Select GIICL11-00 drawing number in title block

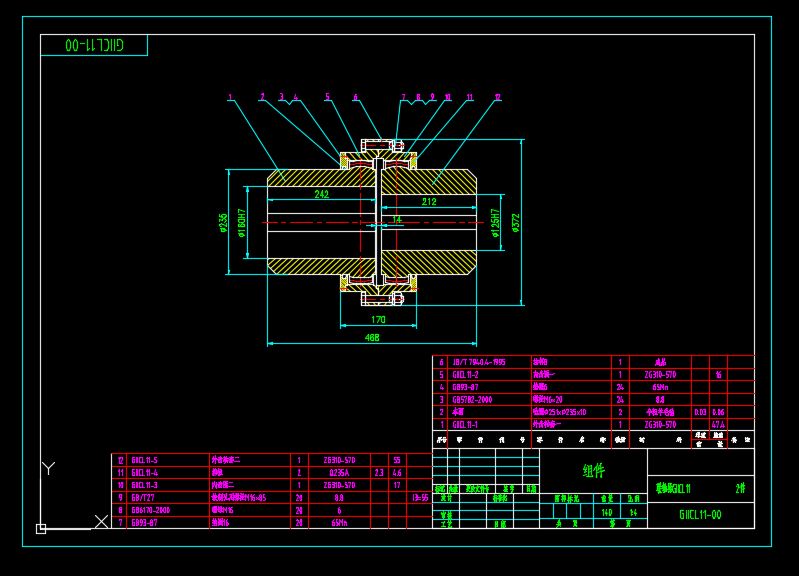tap(700, 515)
